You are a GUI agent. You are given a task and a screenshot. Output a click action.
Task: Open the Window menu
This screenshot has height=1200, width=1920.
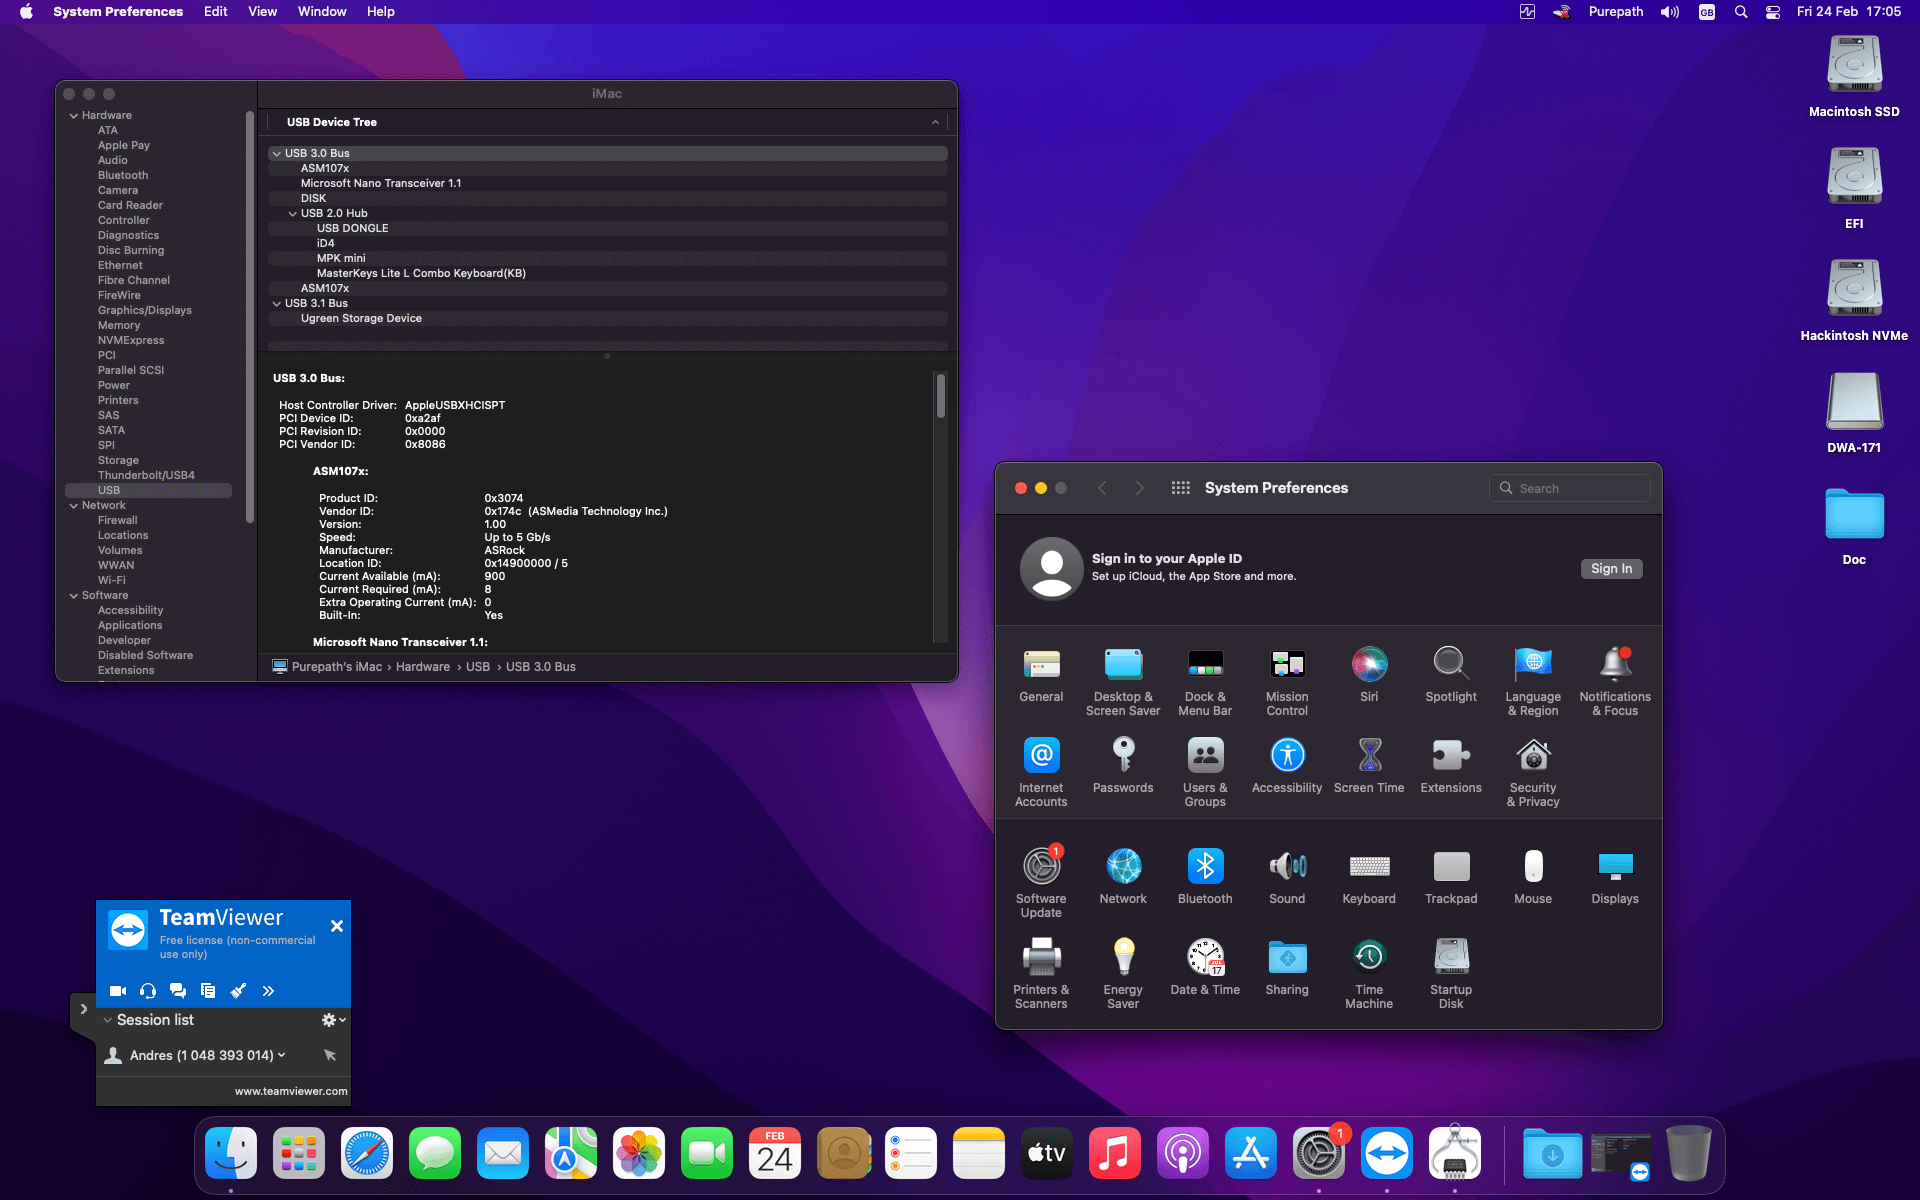(x=322, y=12)
